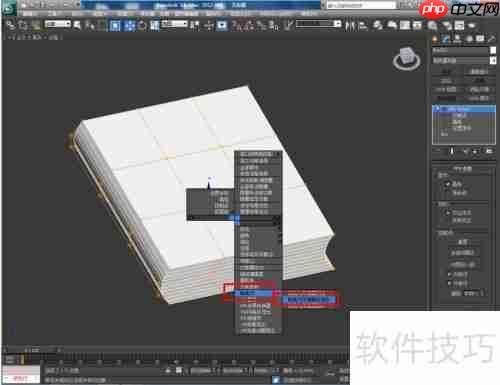Toggle the first checked option in rollout

(x=448, y=184)
